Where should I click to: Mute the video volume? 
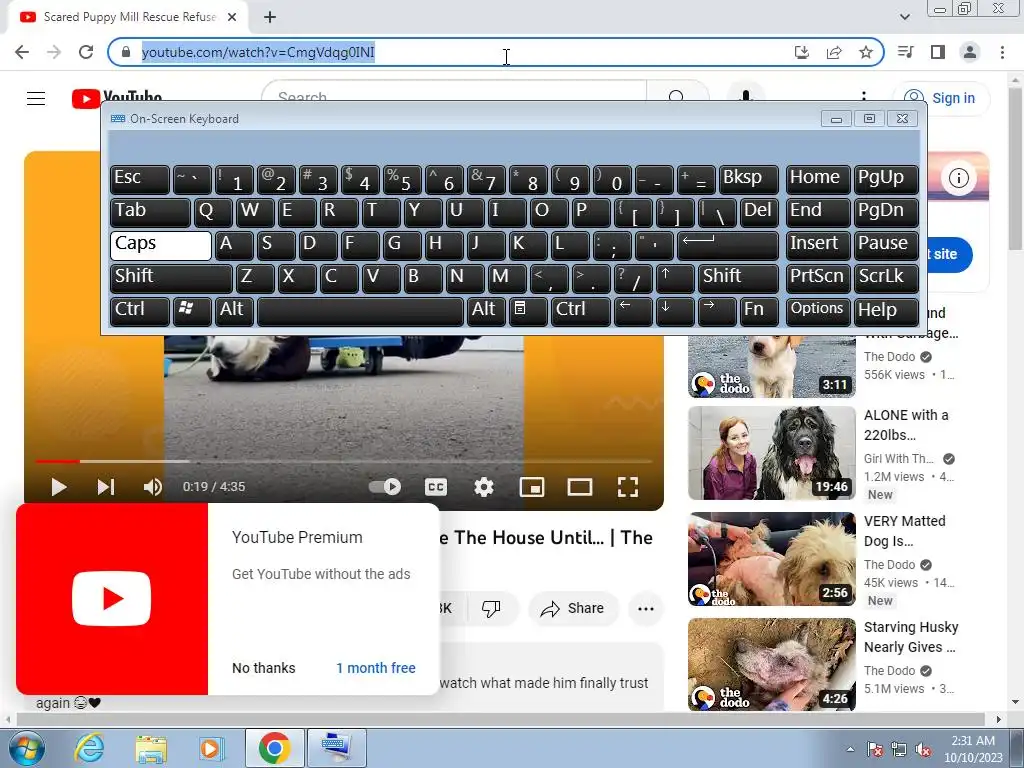(x=153, y=487)
